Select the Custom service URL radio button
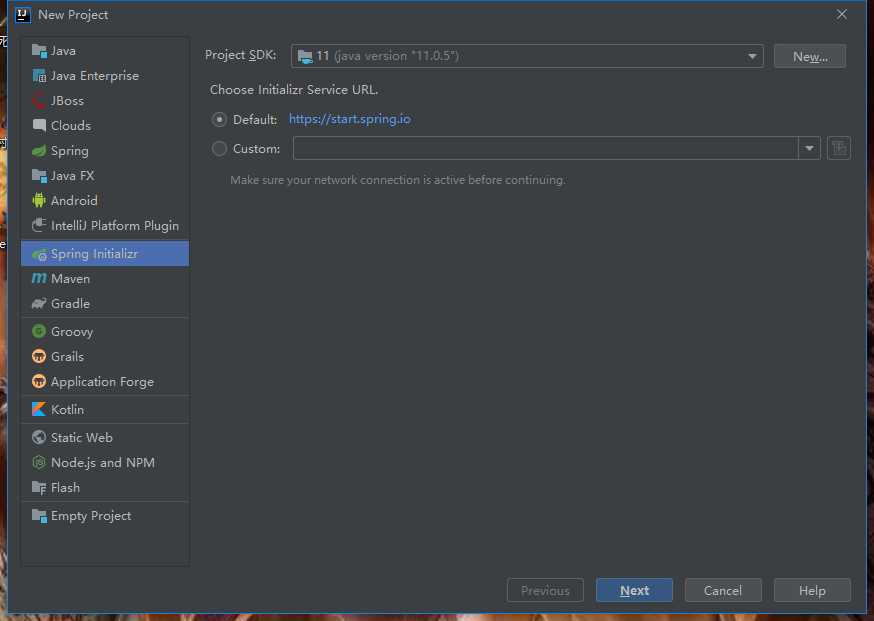The width and height of the screenshot is (874, 621). 220,149
